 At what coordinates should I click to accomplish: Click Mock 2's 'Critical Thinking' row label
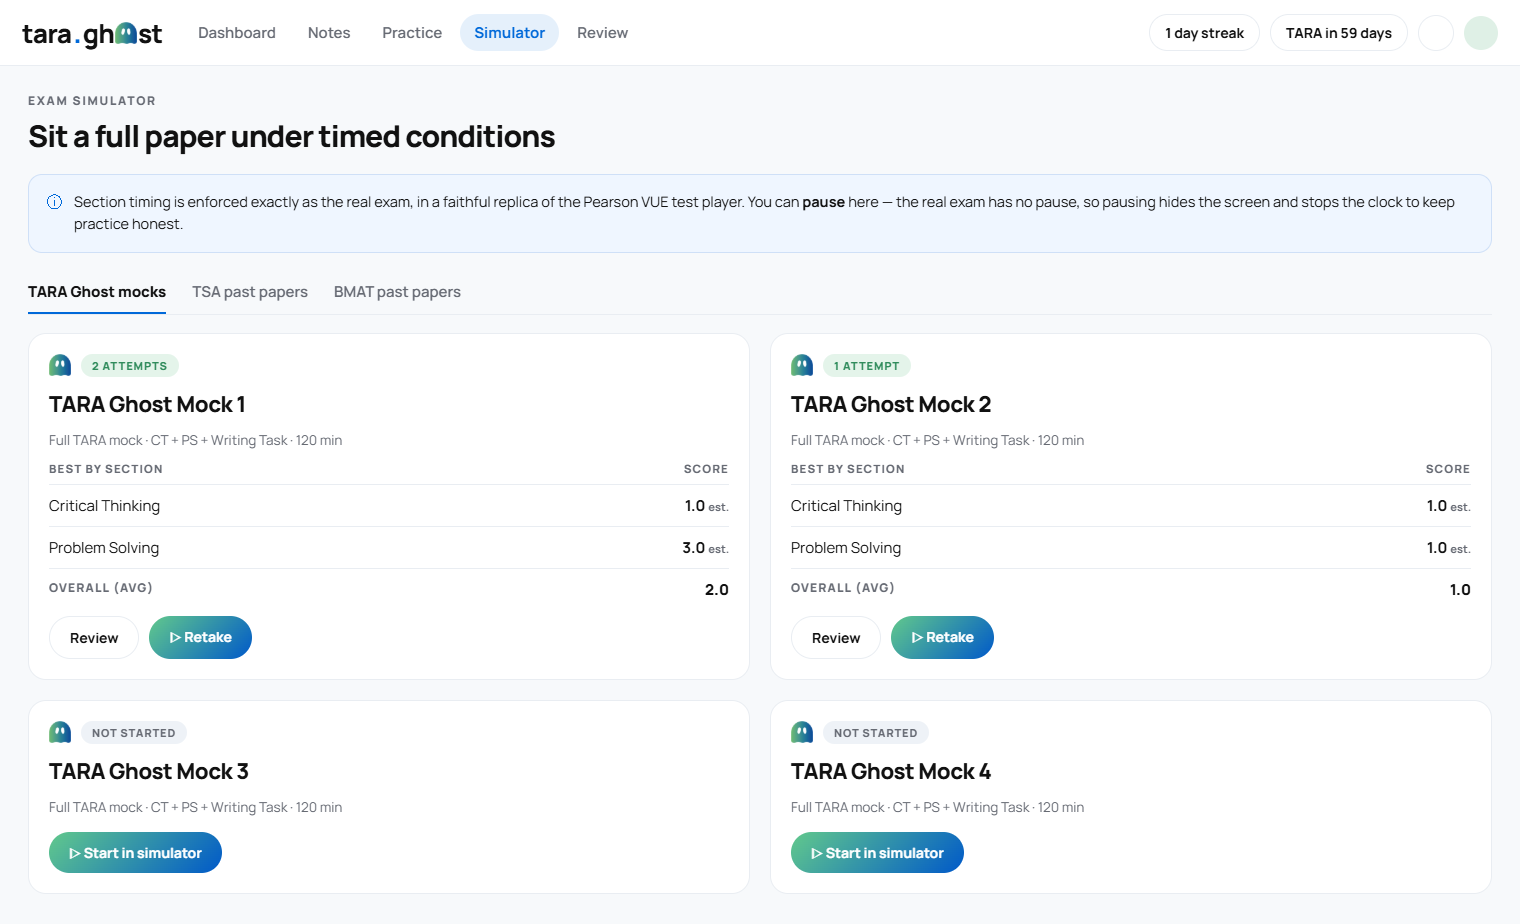coord(846,506)
